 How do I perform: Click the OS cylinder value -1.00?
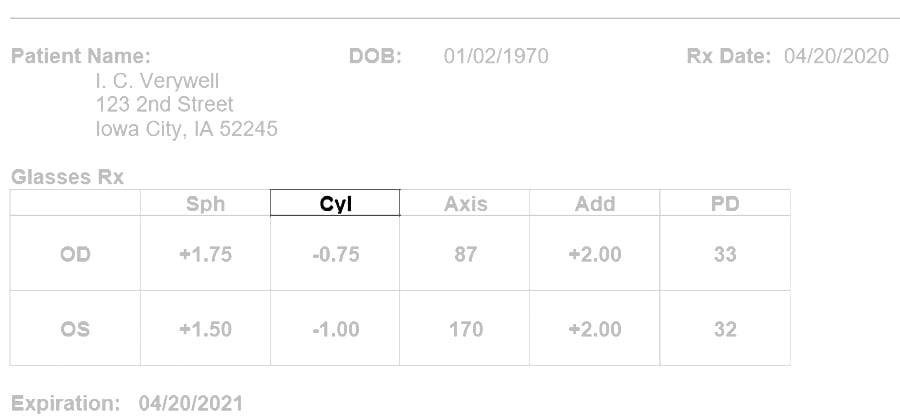[x=336, y=329]
